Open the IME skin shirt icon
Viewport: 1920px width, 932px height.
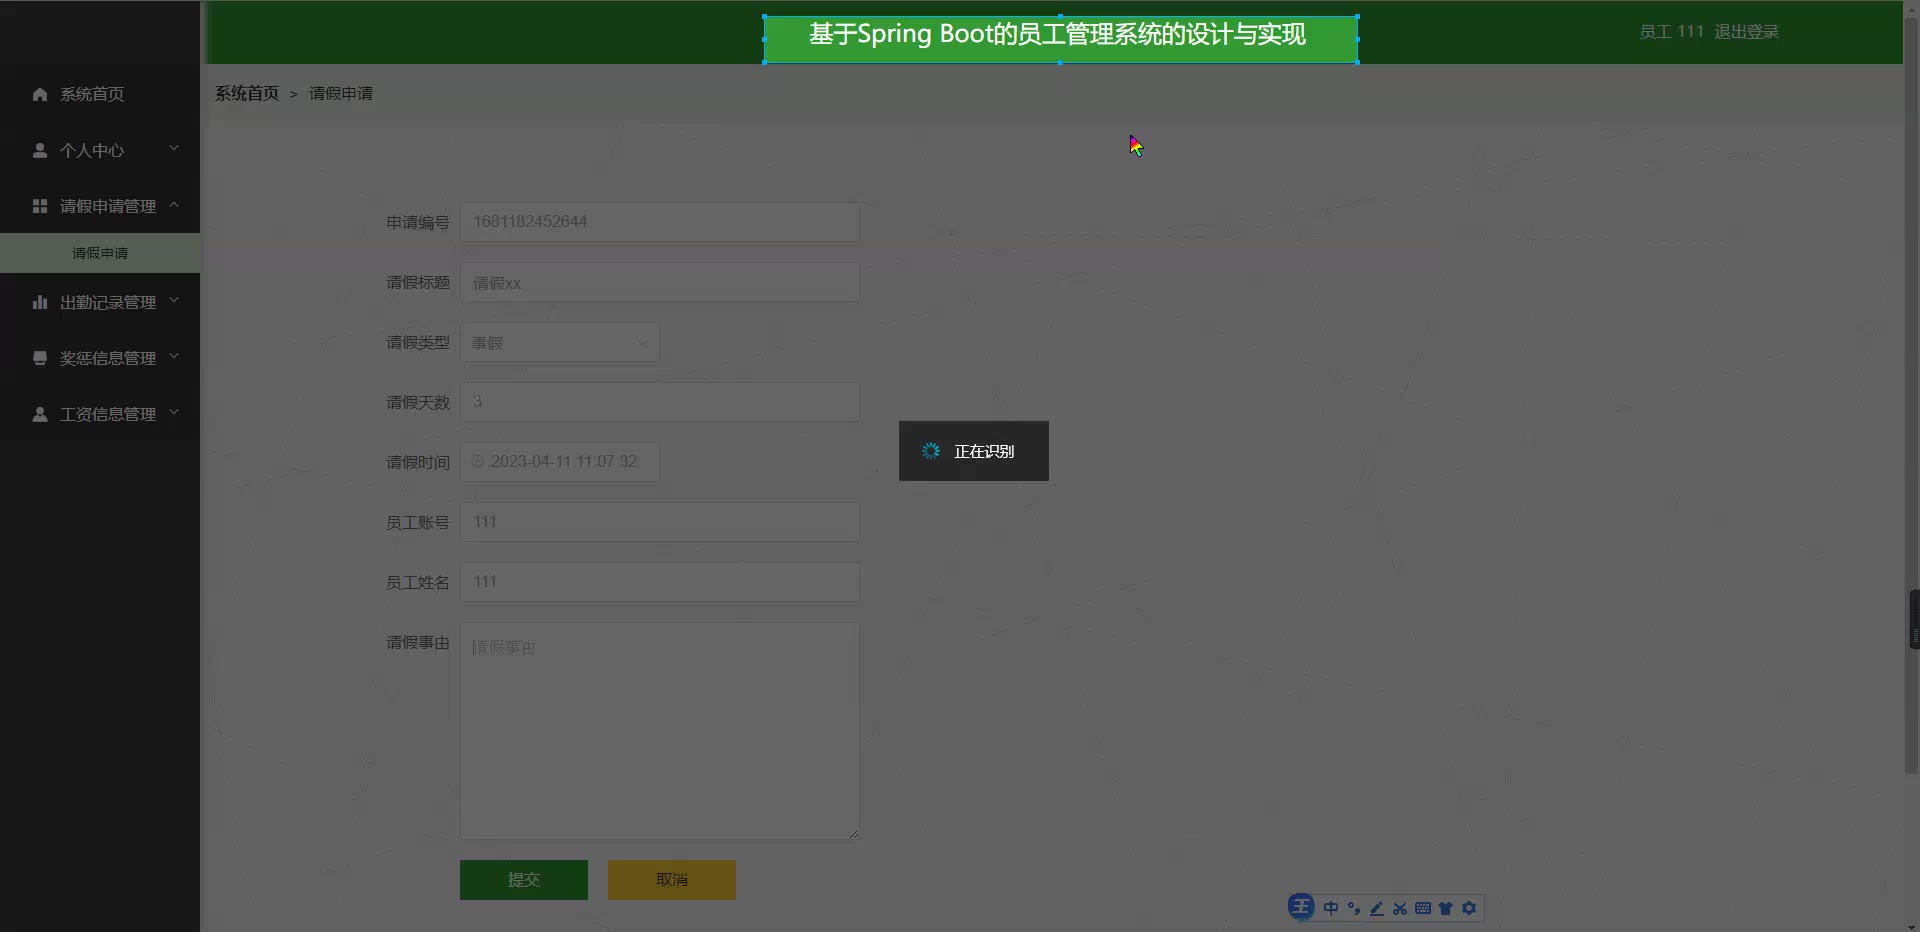click(1446, 908)
